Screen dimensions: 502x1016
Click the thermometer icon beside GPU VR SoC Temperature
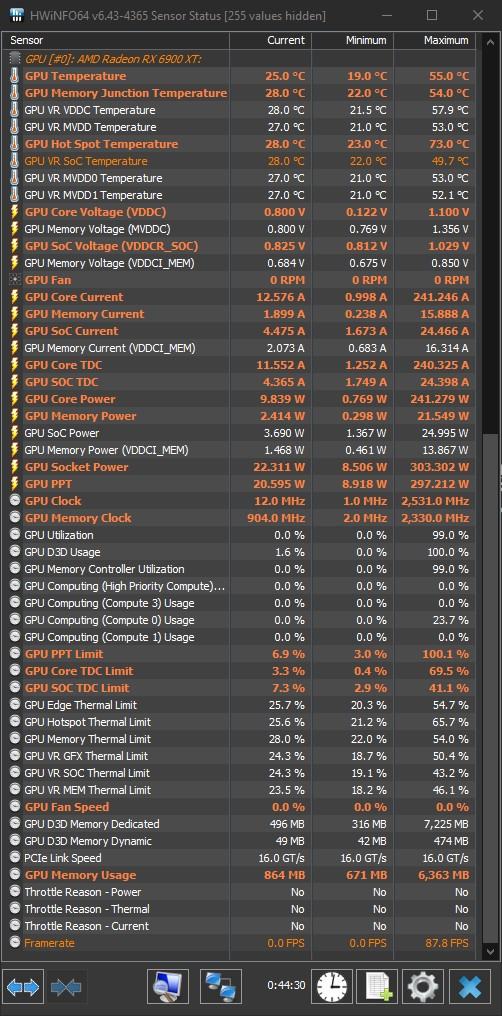pos(15,161)
